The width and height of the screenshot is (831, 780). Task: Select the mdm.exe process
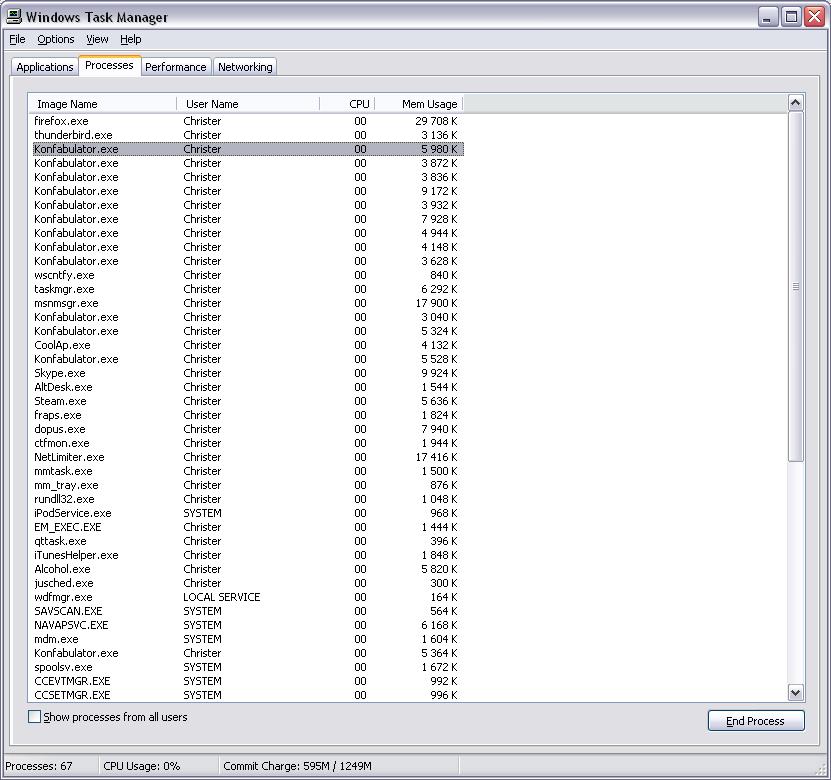pos(248,639)
